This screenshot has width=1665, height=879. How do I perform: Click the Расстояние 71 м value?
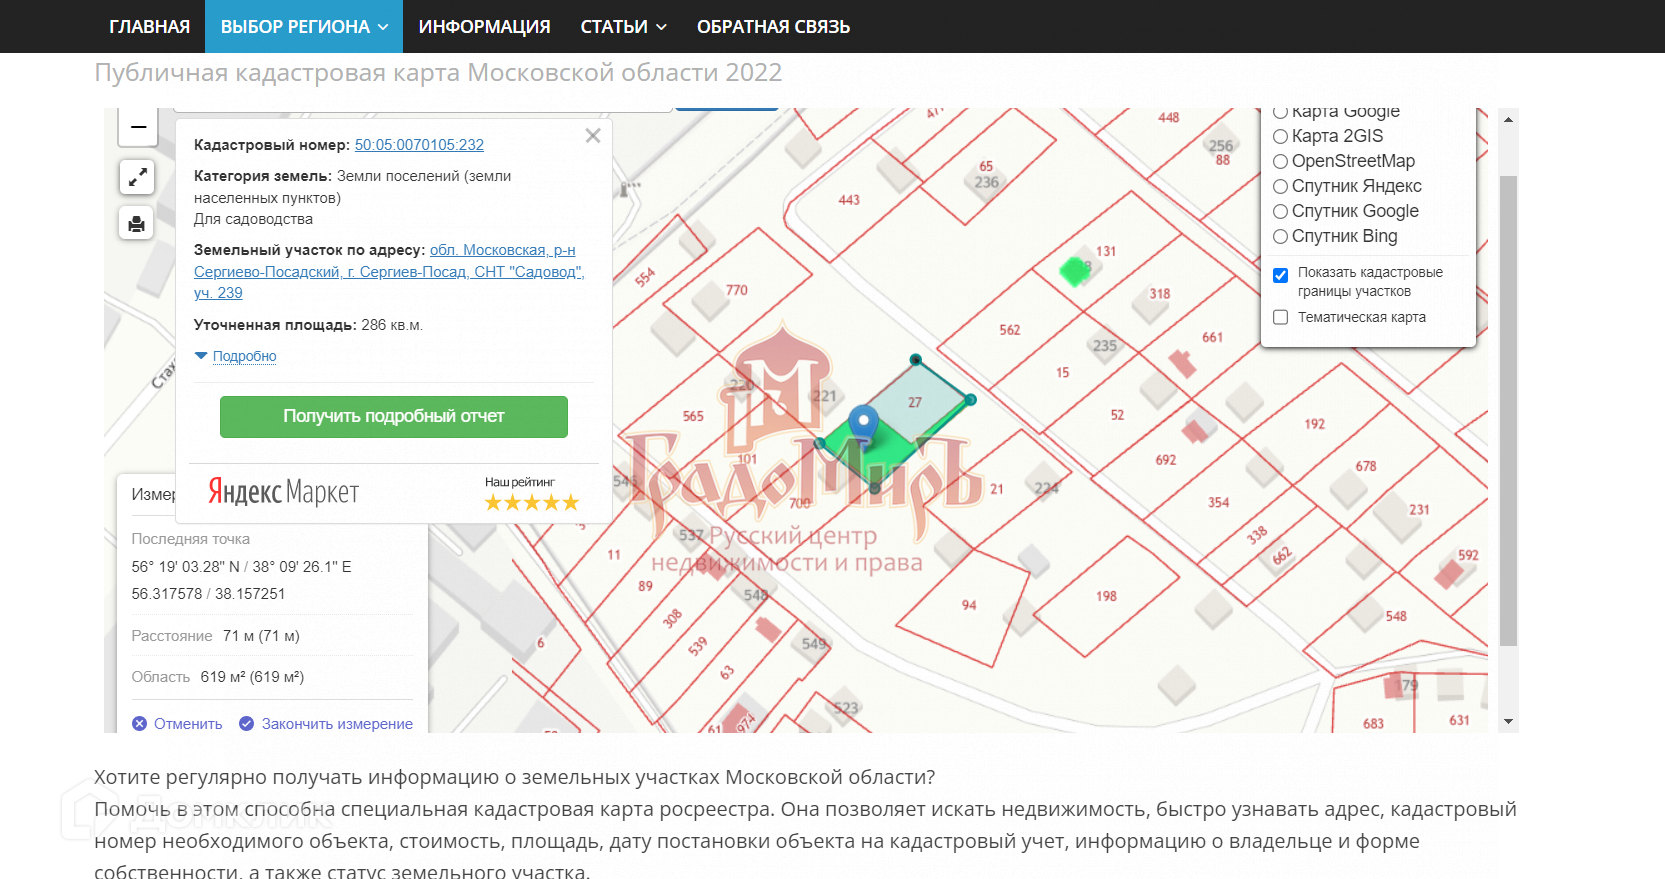pyautogui.click(x=261, y=636)
